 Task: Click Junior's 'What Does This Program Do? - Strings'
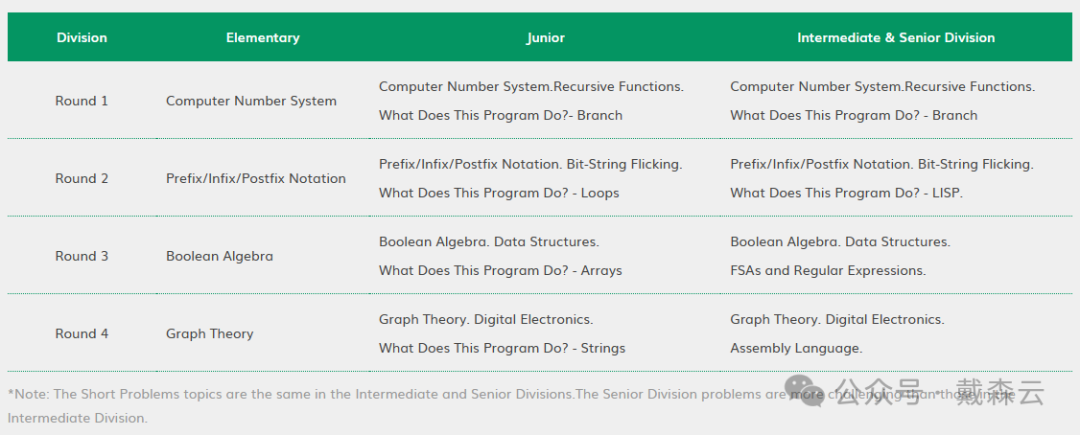(502, 348)
